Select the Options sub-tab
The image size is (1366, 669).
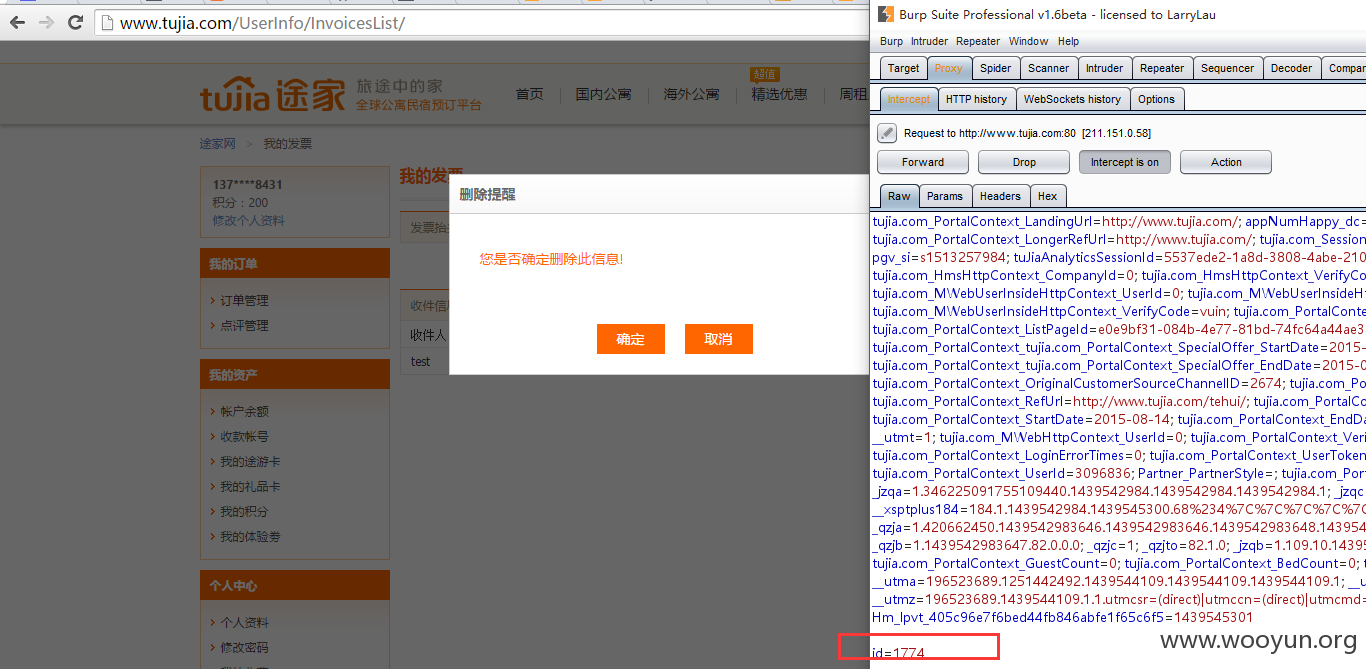(x=1156, y=99)
